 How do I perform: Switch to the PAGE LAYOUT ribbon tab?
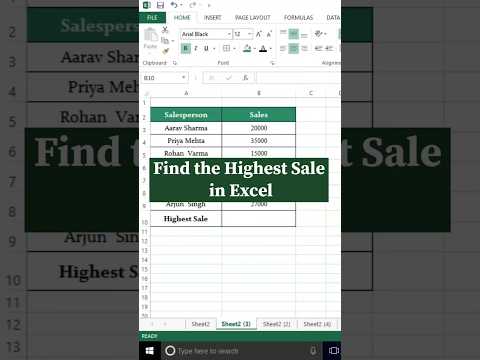[252, 17]
